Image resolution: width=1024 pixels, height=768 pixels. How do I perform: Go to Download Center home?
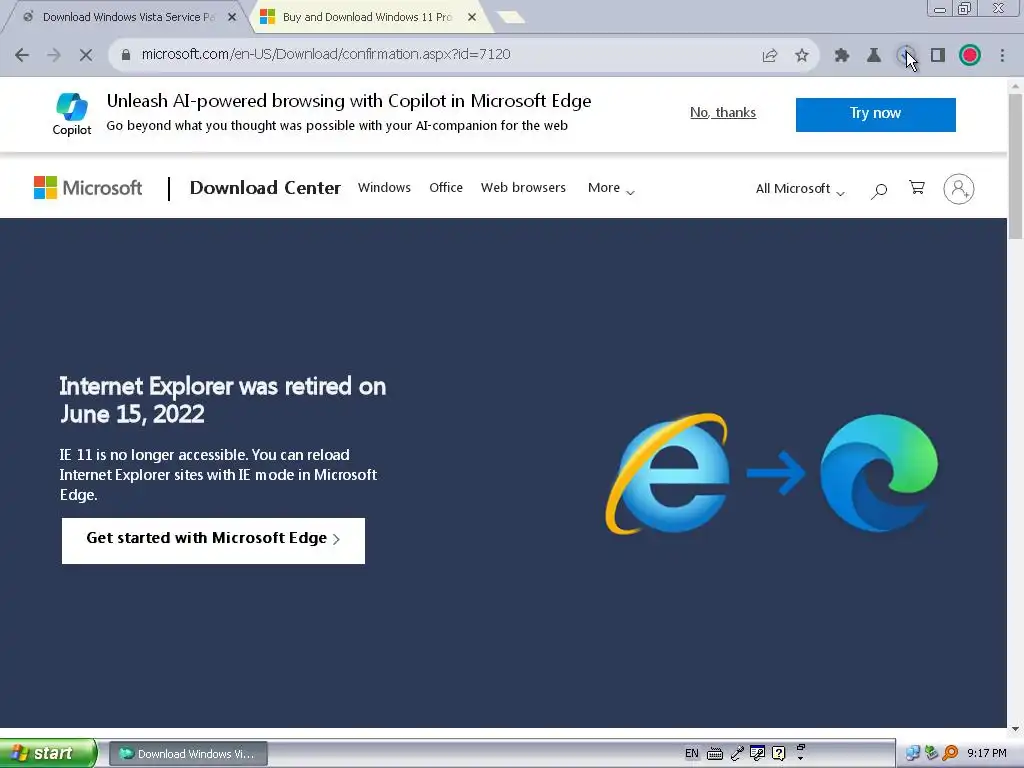265,188
